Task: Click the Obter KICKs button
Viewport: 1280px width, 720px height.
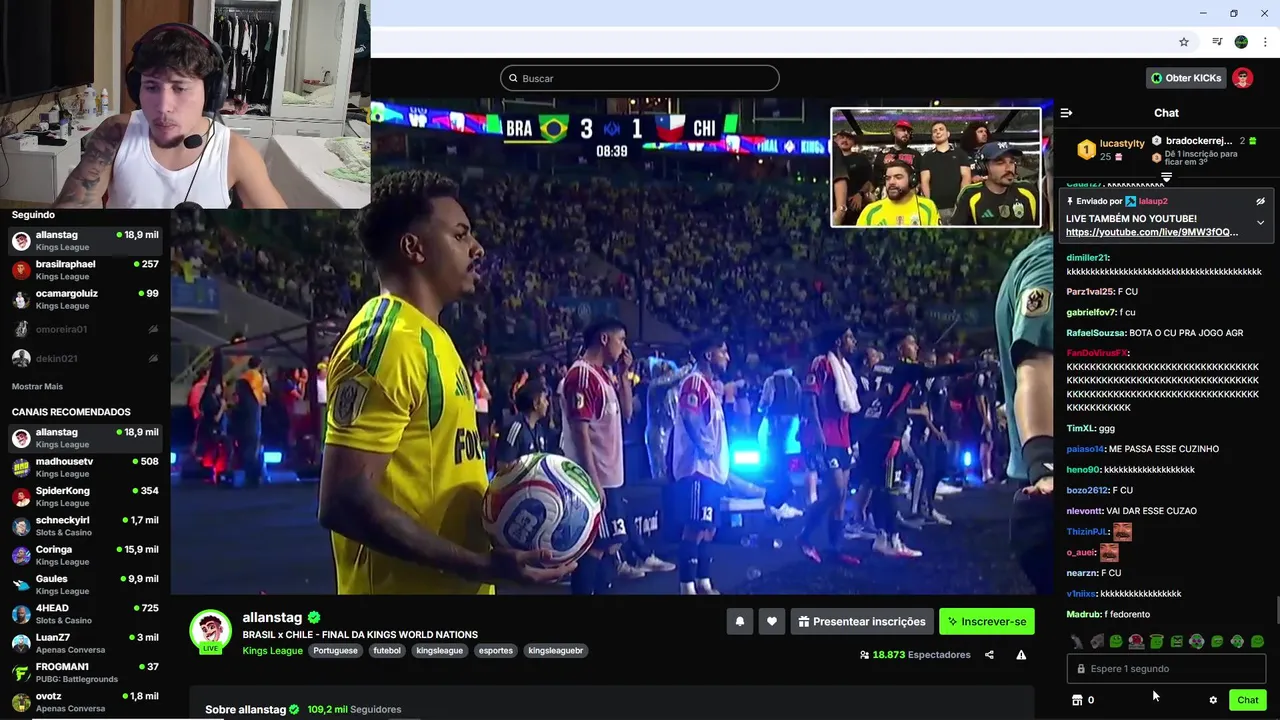Action: coord(1186,78)
